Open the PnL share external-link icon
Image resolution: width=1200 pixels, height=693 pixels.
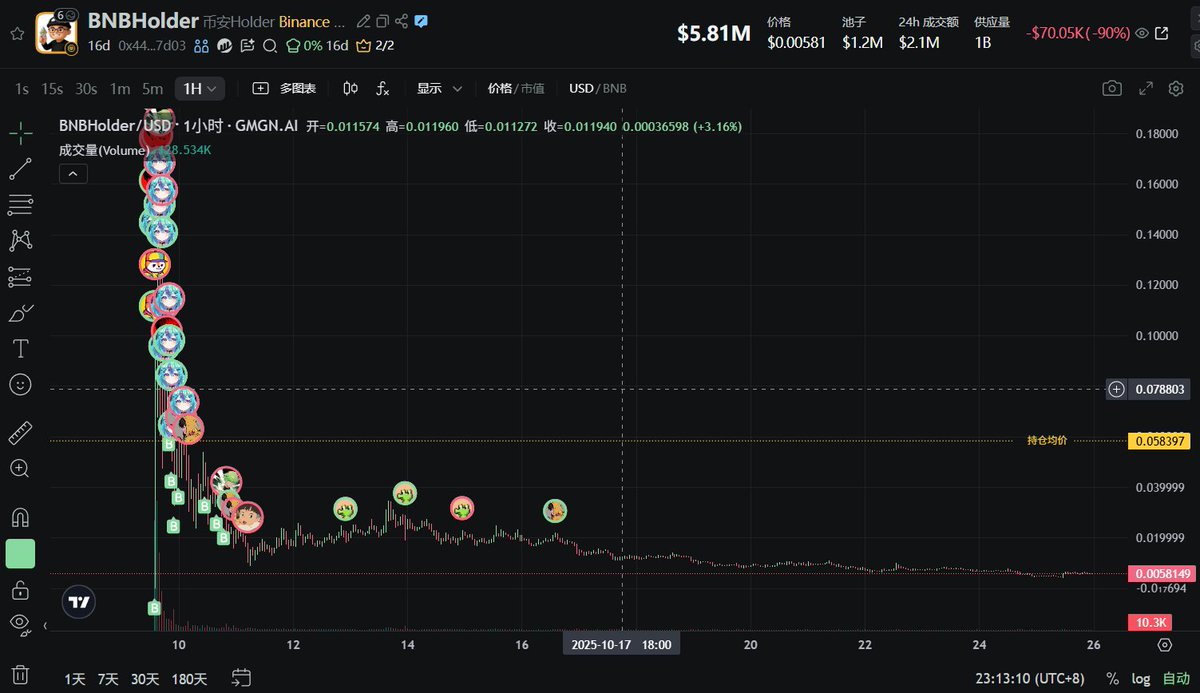(x=1162, y=33)
